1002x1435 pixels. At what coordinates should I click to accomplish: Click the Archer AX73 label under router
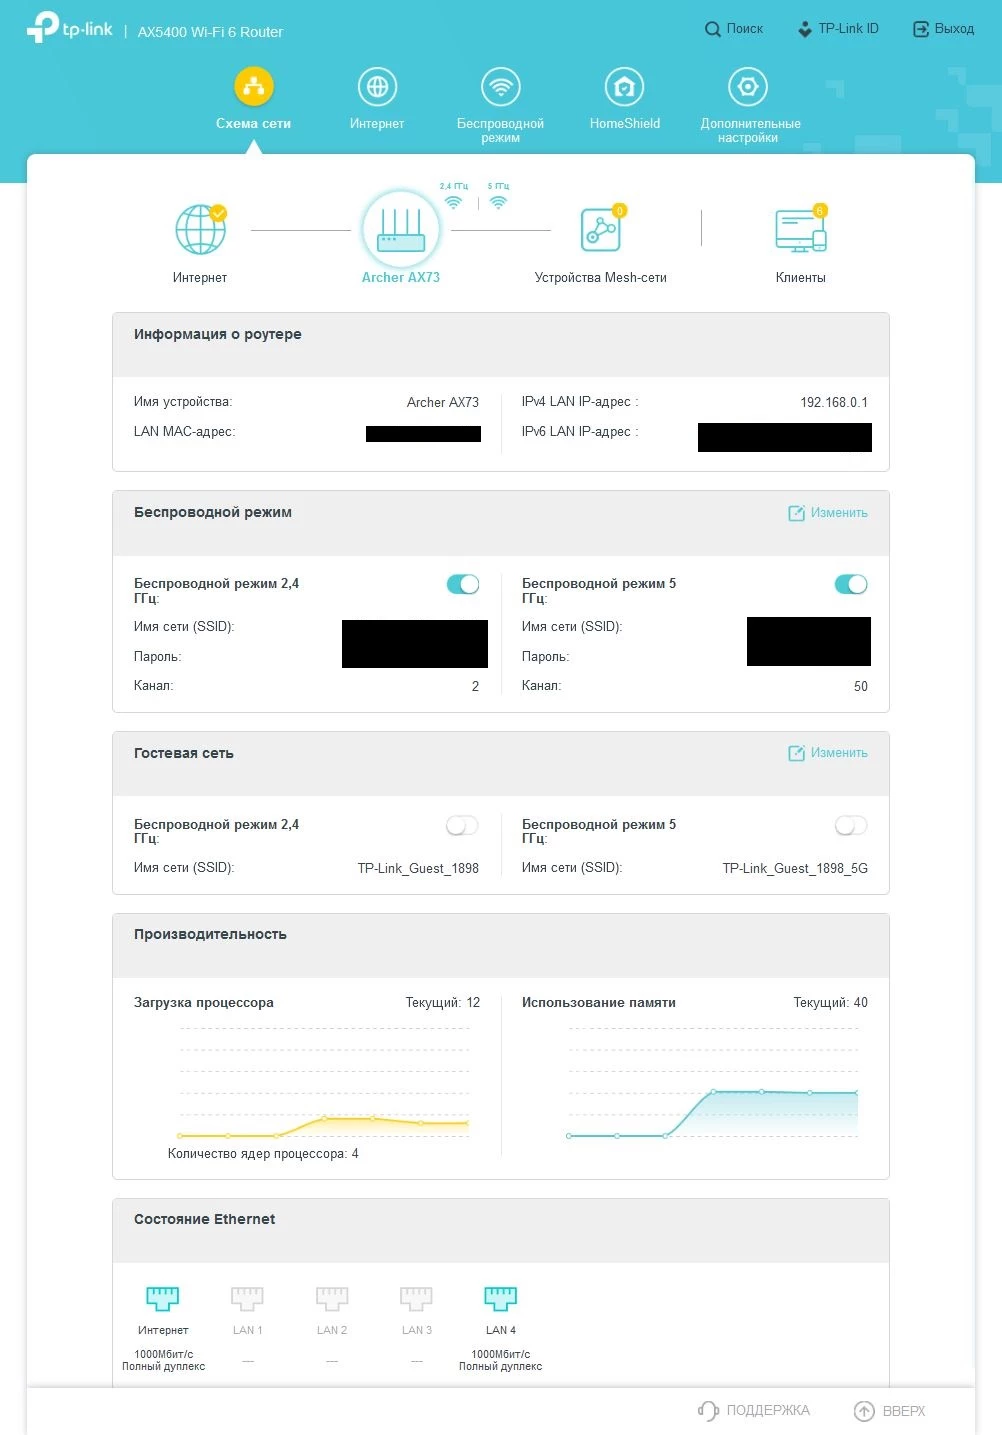coord(401,278)
